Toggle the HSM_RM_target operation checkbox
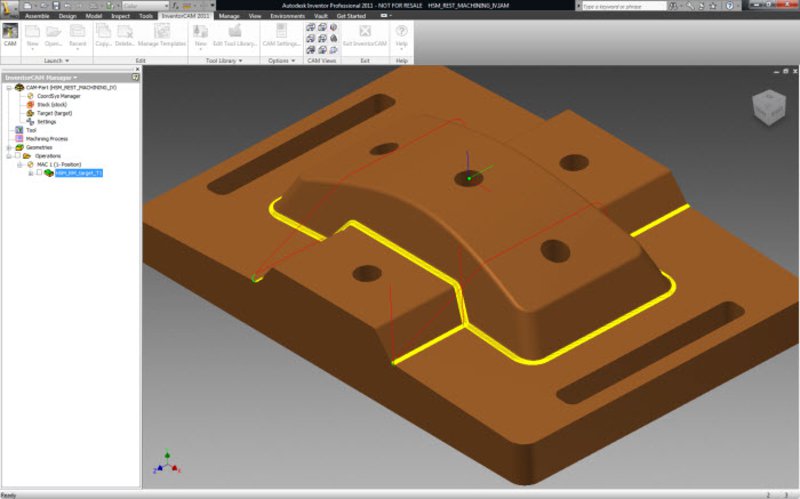800x499 pixels. pyautogui.click(x=39, y=173)
